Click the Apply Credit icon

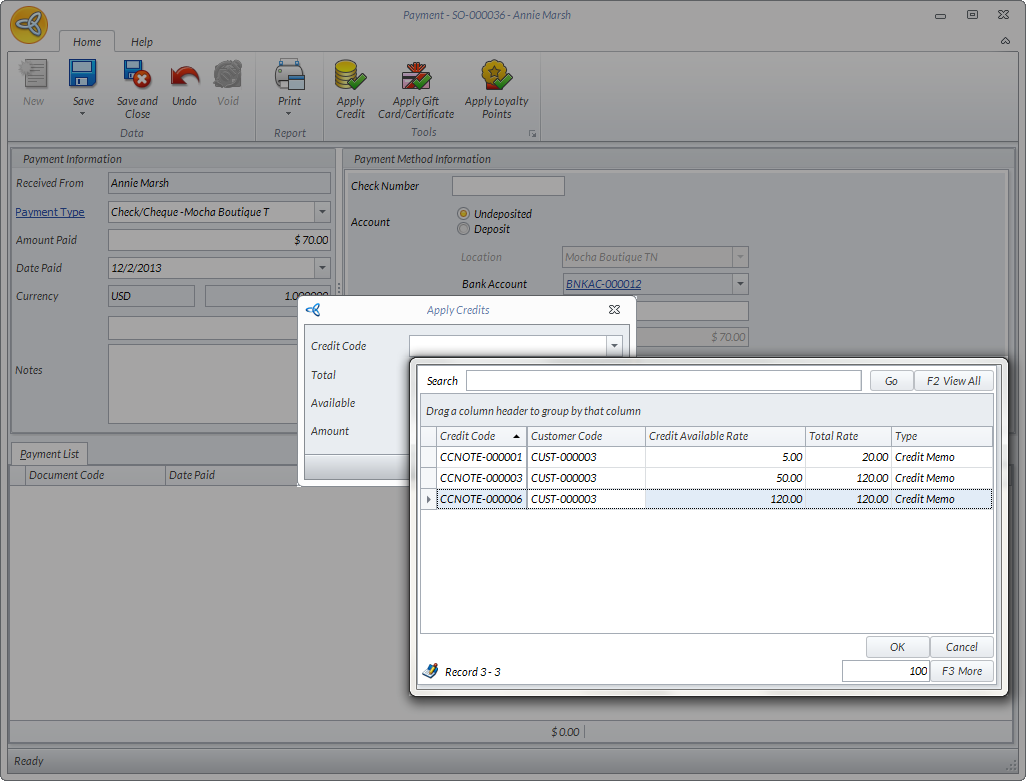350,76
